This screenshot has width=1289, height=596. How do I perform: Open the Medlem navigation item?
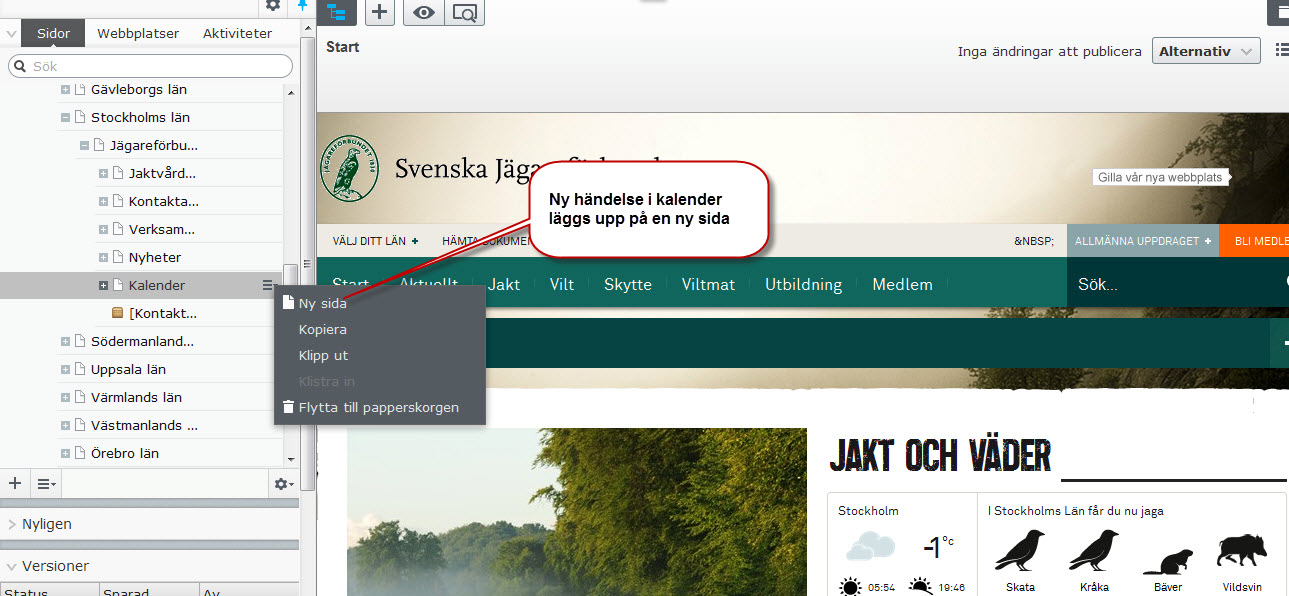coord(902,284)
